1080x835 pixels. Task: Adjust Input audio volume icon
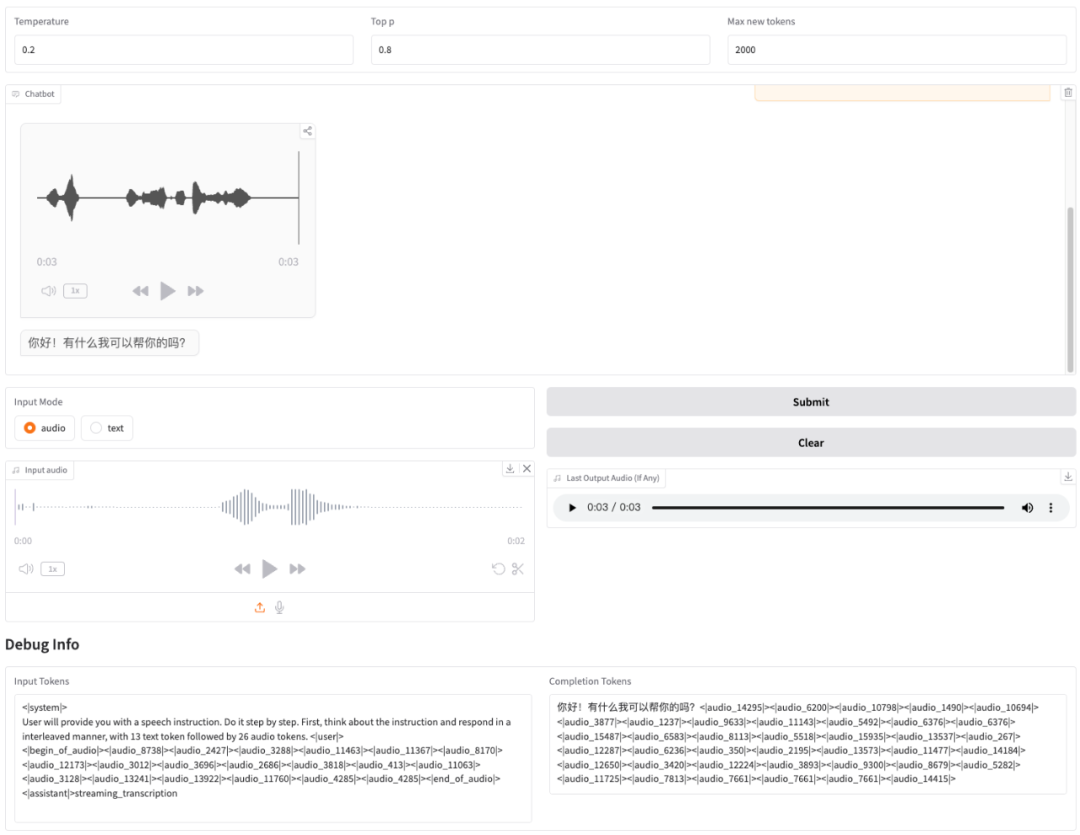coord(26,568)
